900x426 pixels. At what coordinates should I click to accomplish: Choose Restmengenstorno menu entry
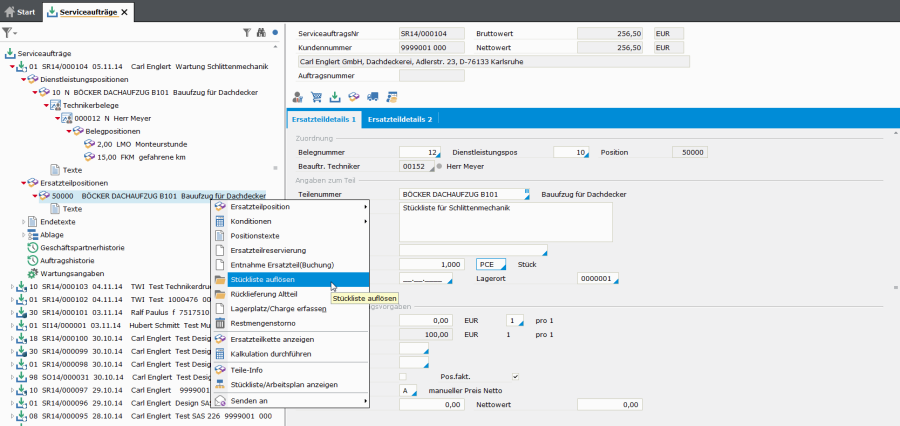(290, 323)
